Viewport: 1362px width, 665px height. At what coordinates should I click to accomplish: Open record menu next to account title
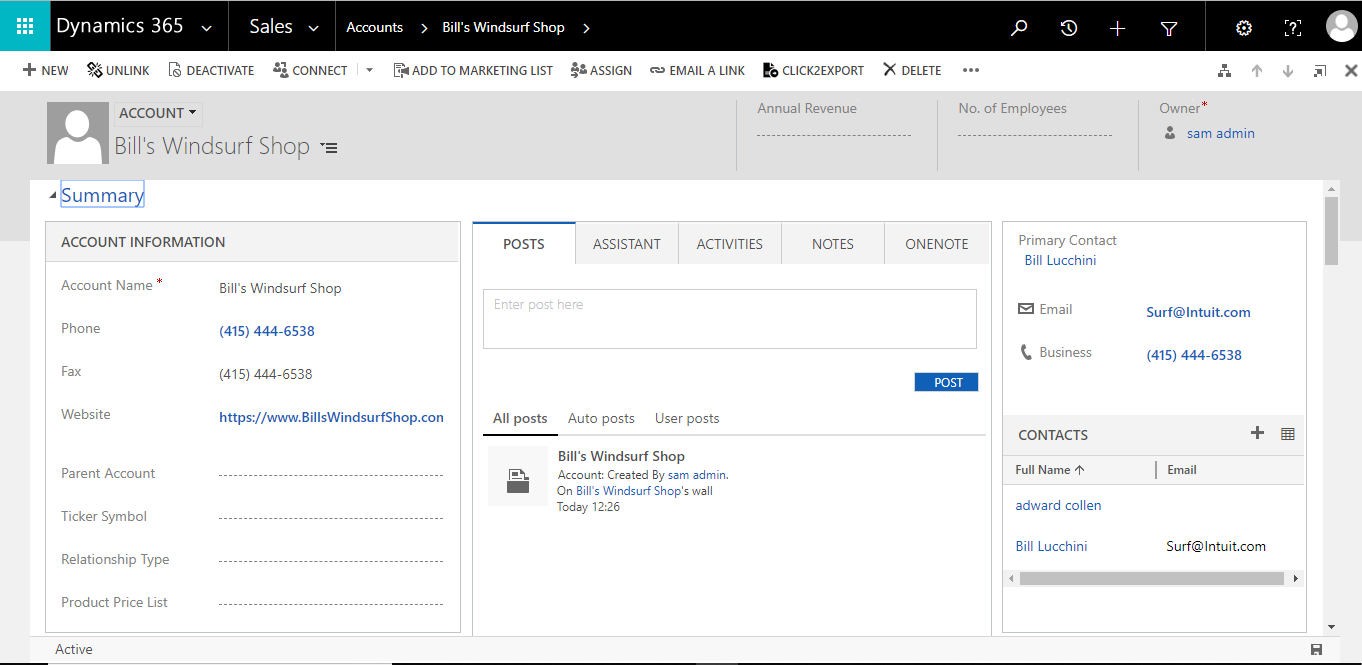pos(329,148)
